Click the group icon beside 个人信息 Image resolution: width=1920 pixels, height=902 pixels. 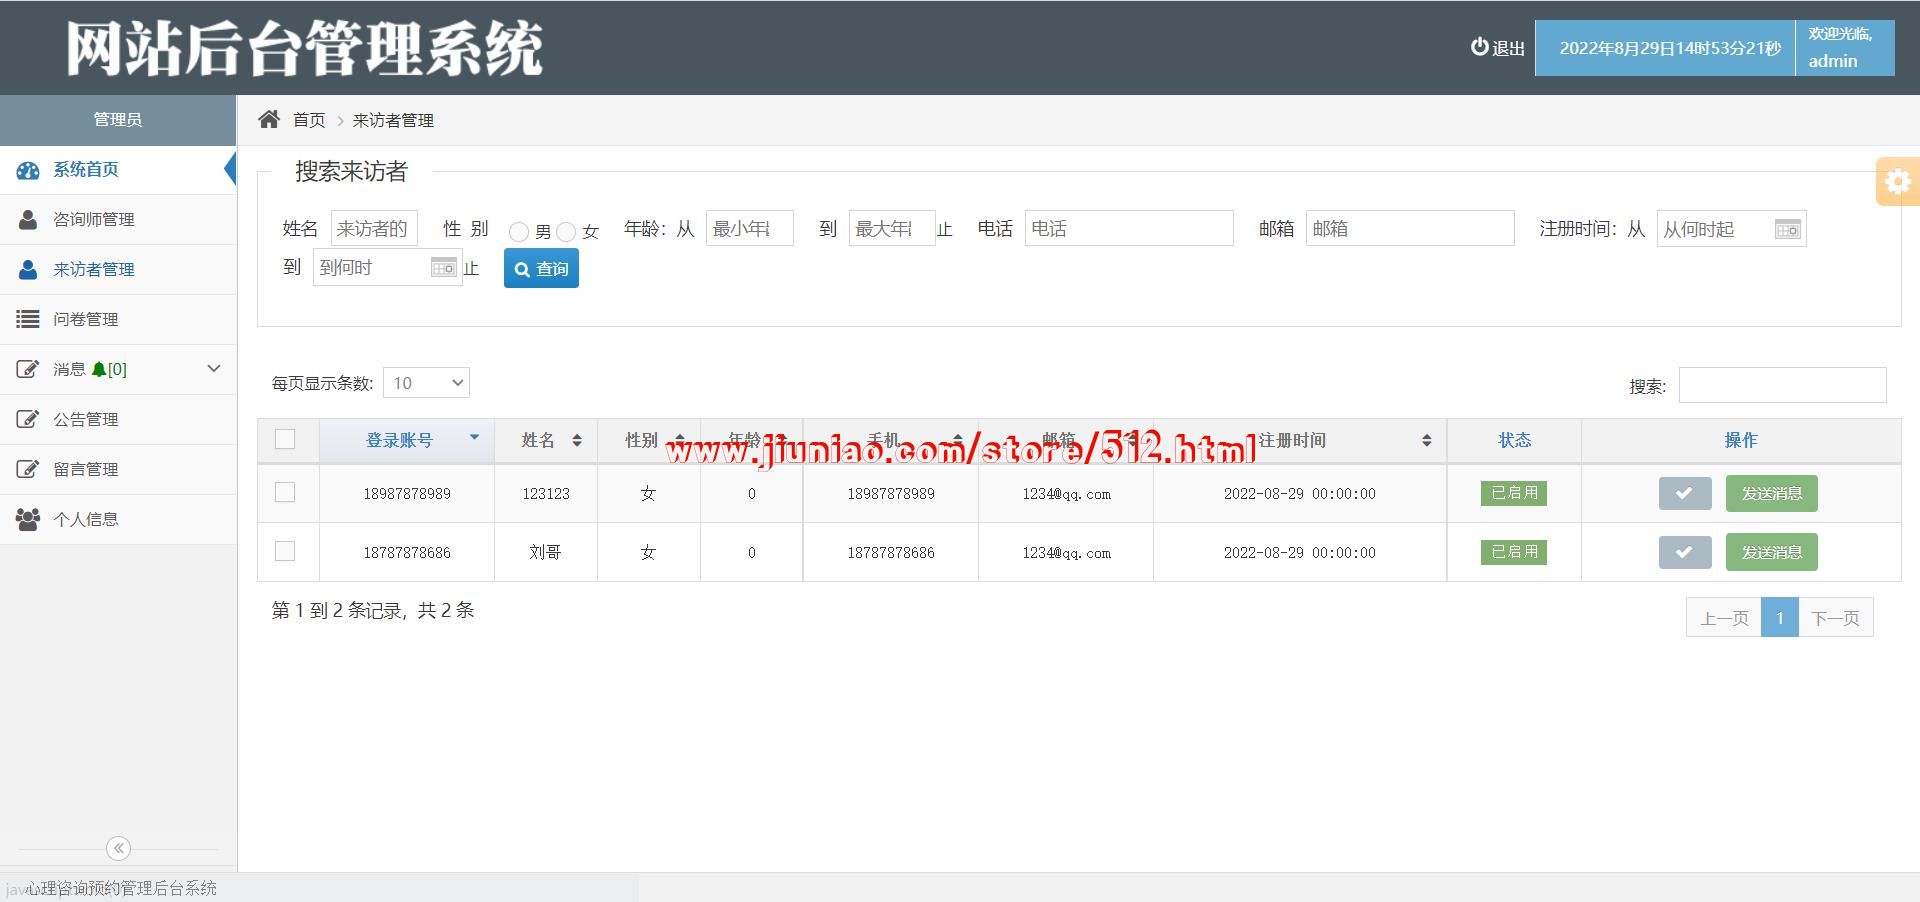(28, 519)
